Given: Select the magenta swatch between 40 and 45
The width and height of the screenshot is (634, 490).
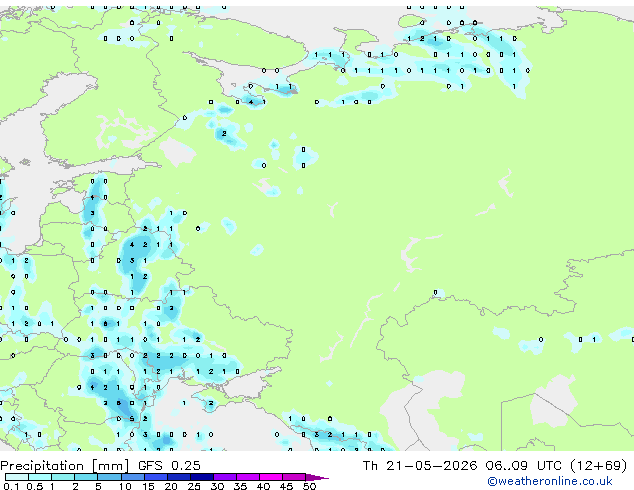Looking at the screenshot, I should [x=271, y=477].
